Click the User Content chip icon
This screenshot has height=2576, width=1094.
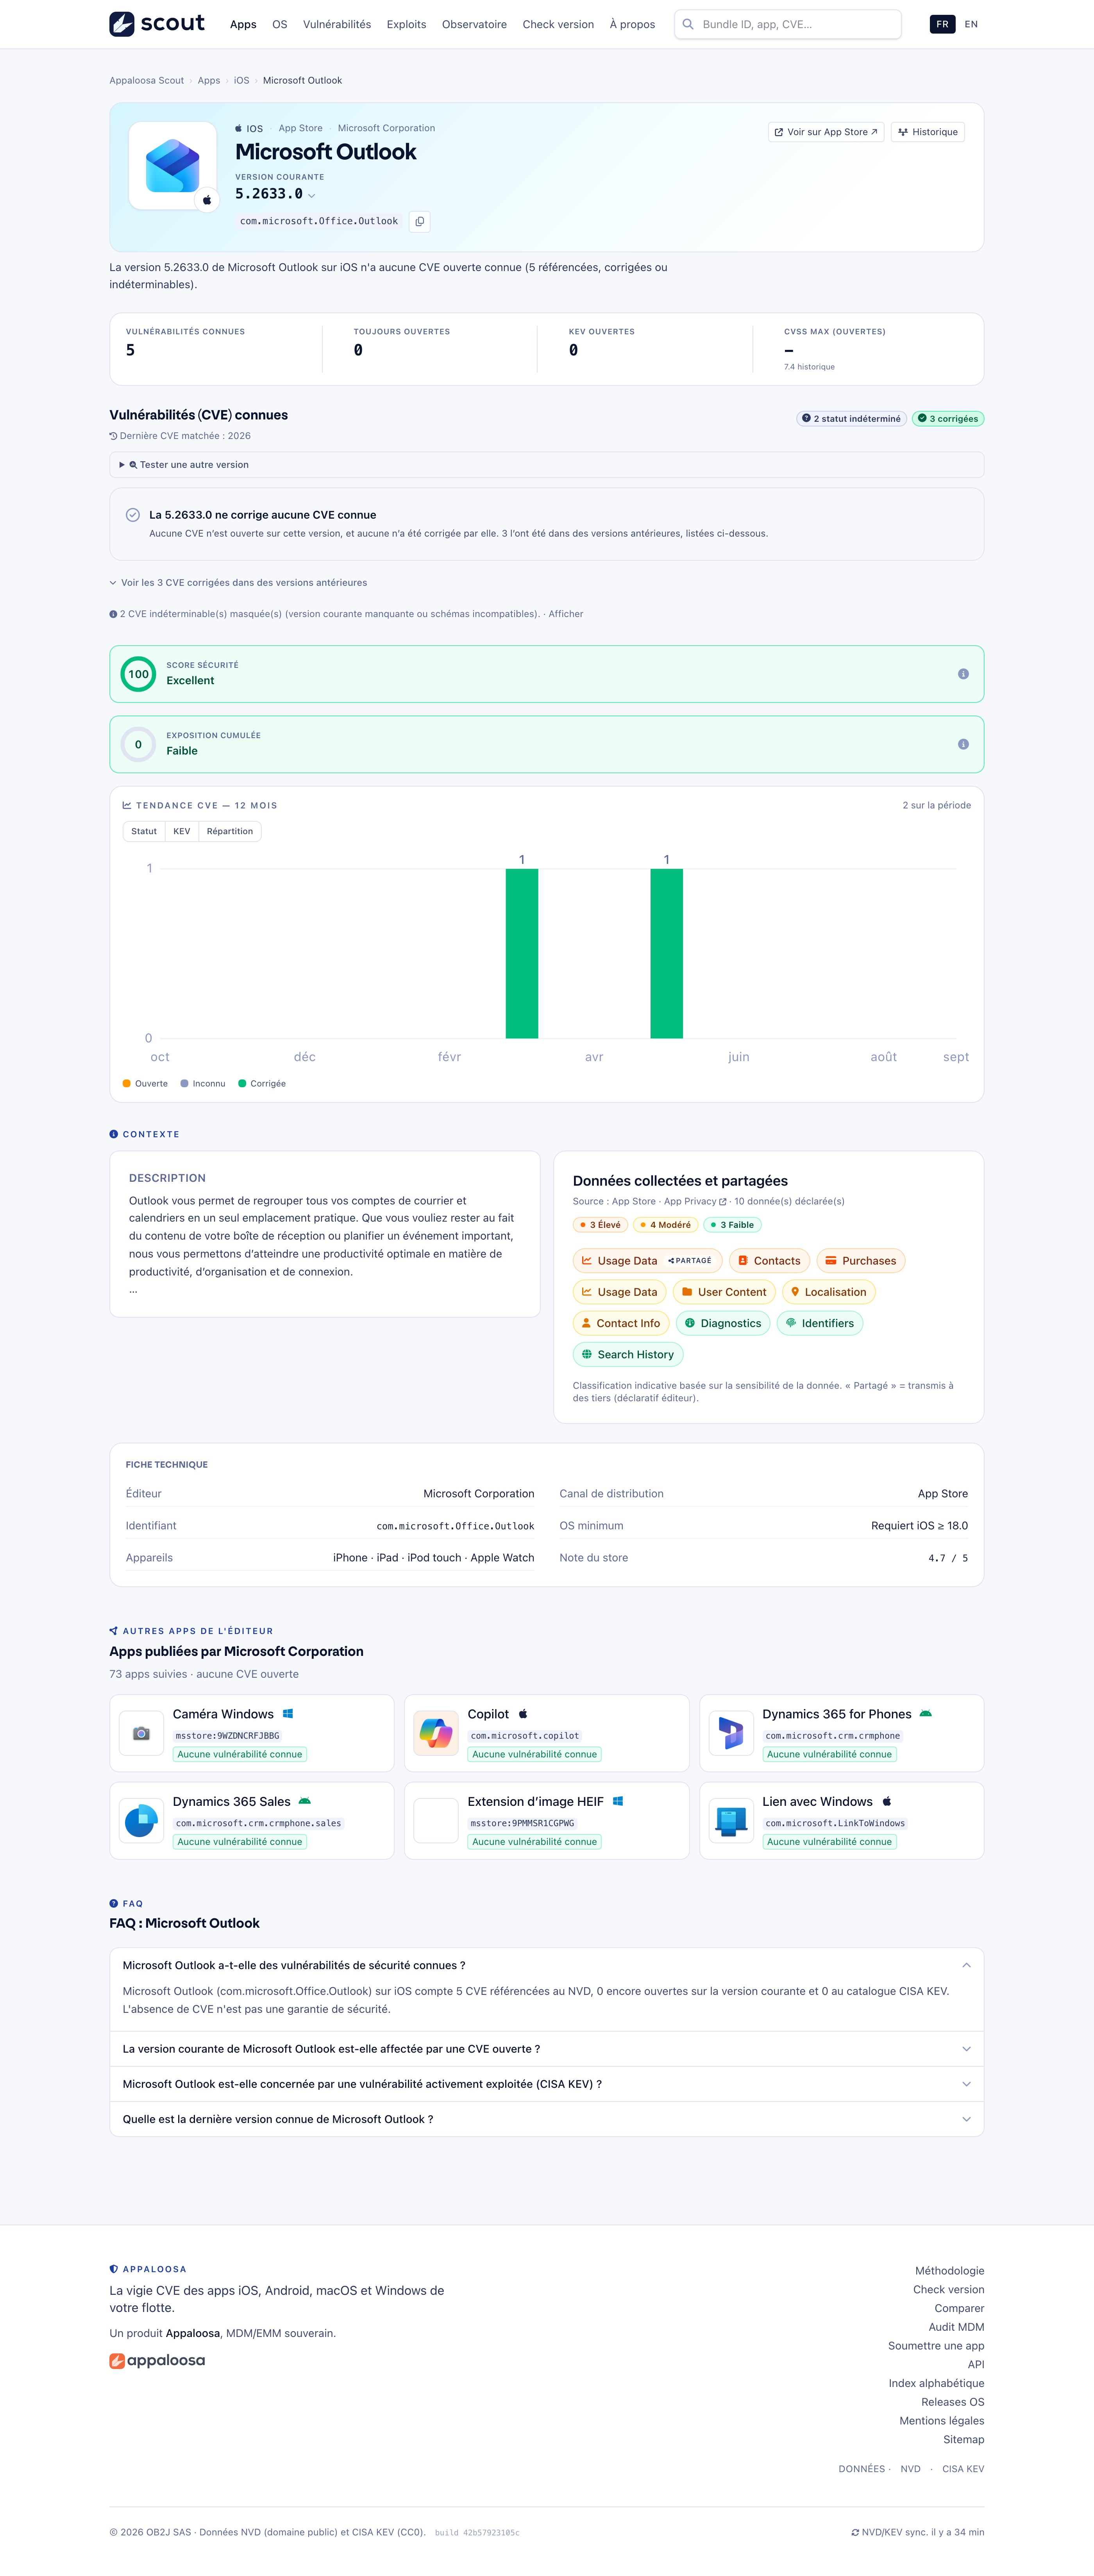click(x=687, y=1292)
